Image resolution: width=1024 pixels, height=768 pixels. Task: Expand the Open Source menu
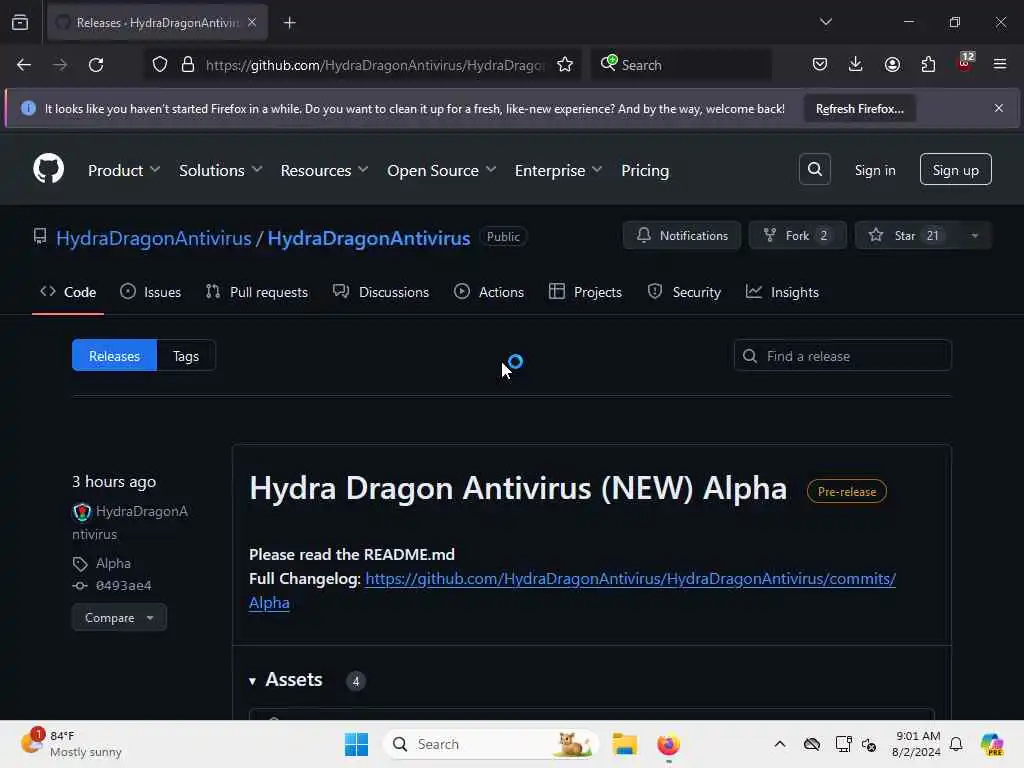pos(441,170)
